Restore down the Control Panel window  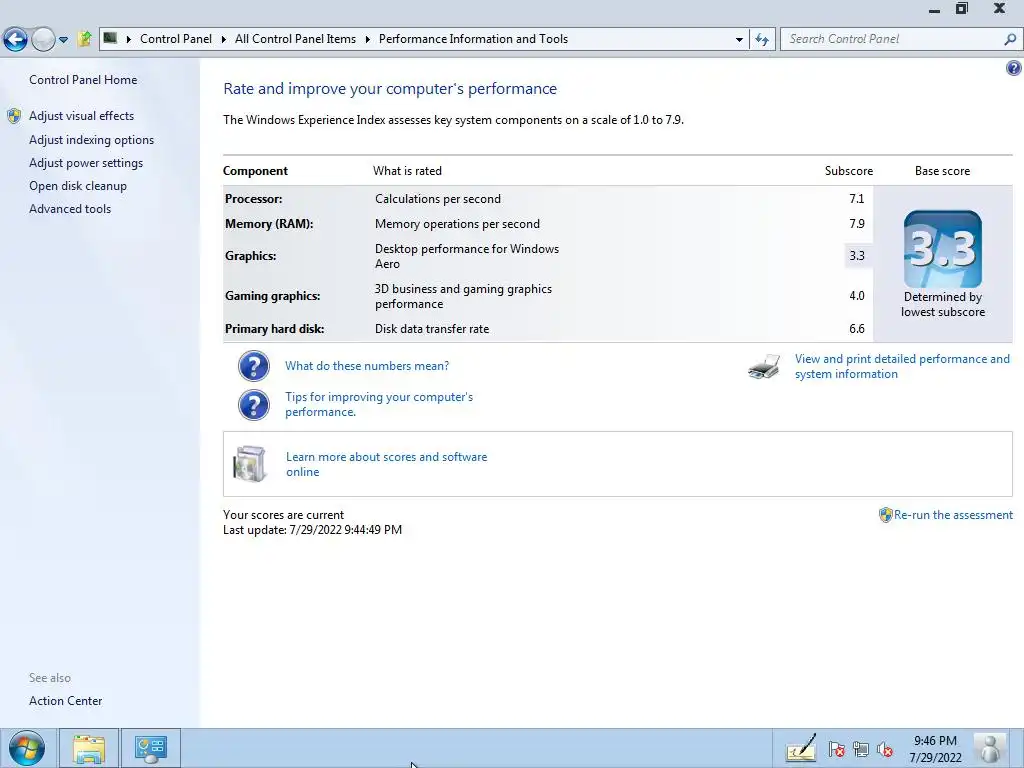tap(962, 8)
